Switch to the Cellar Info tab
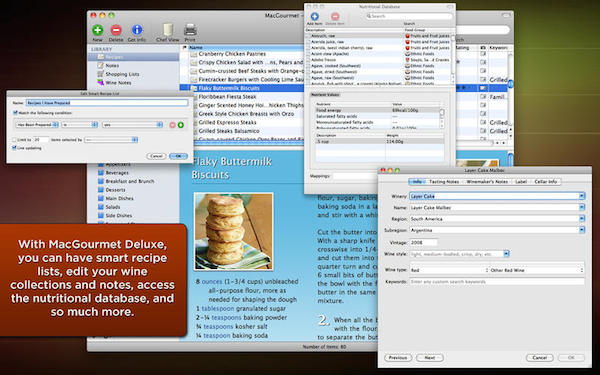 point(546,182)
